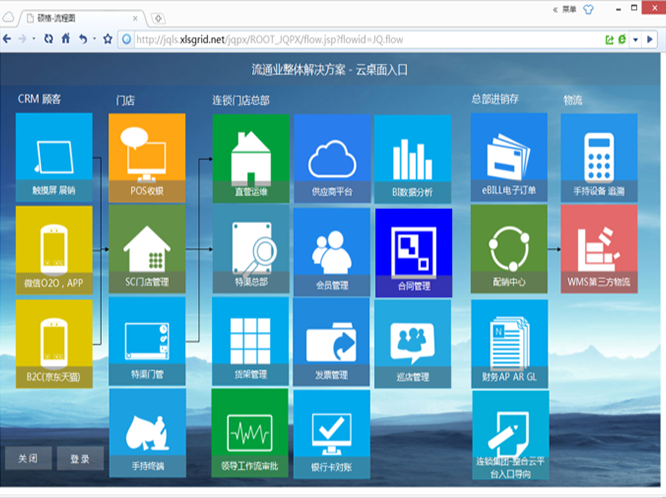Click the 关闭 button
Image resolution: width=666 pixels, height=498 pixels.
28,458
